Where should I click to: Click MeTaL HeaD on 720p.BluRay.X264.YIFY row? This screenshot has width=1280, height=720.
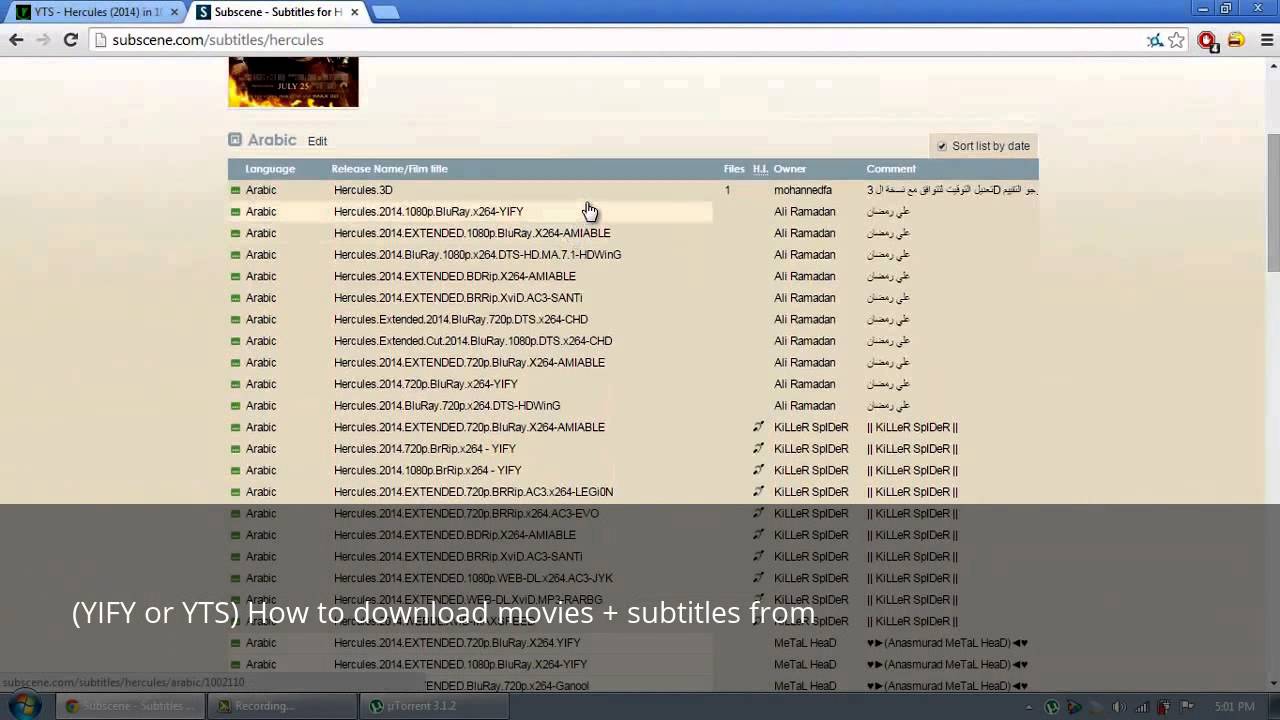(805, 643)
